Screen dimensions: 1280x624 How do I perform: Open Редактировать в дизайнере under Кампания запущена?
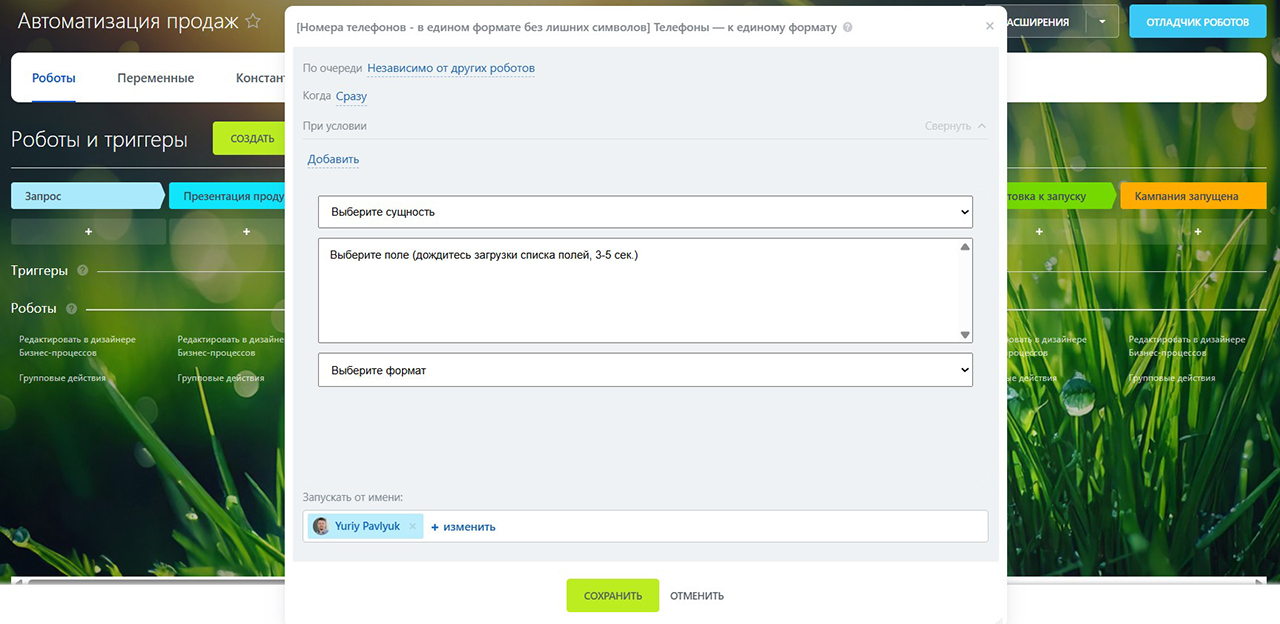(1187, 346)
